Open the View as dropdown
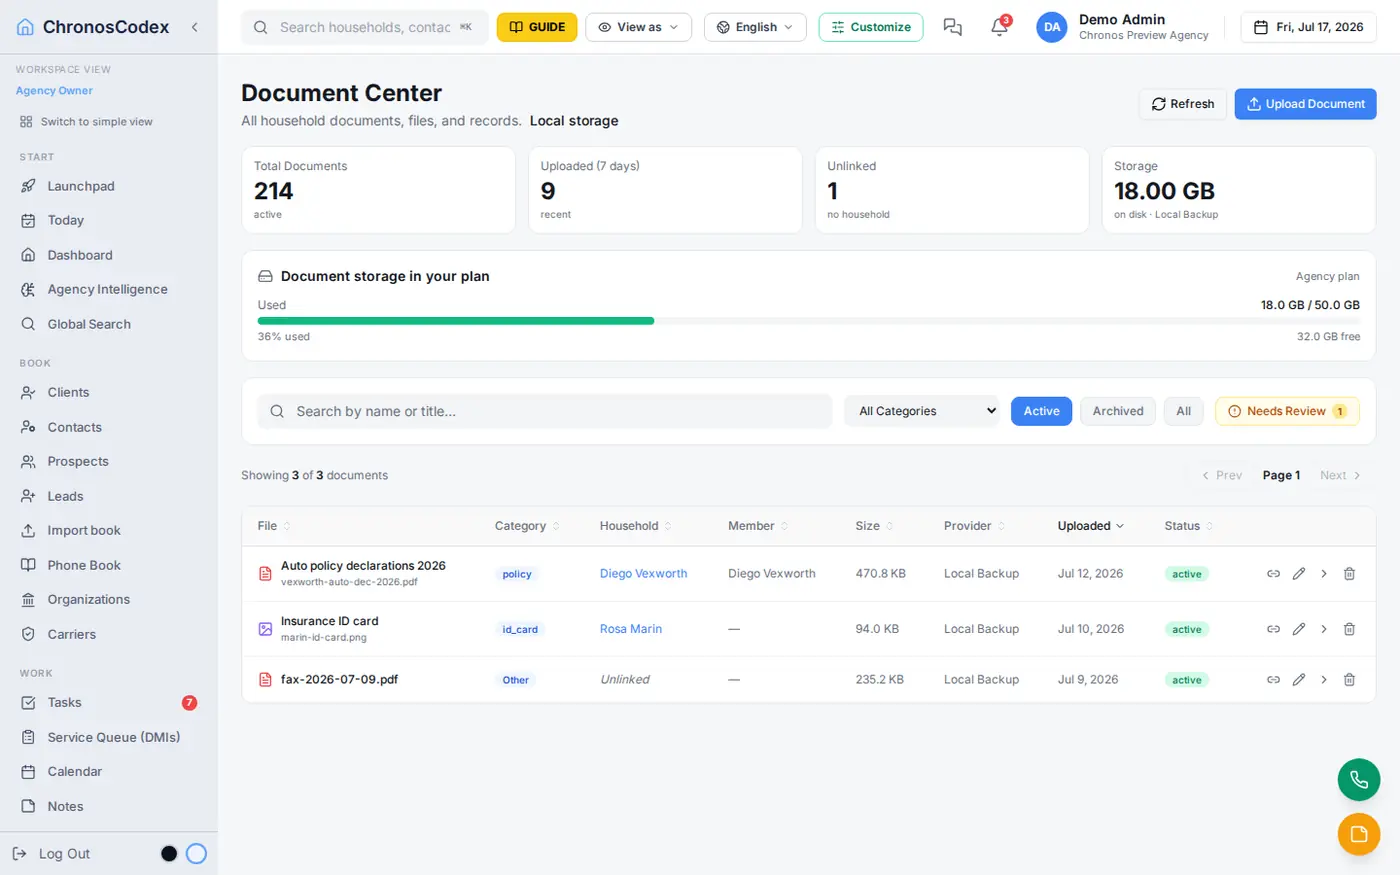 tap(638, 27)
